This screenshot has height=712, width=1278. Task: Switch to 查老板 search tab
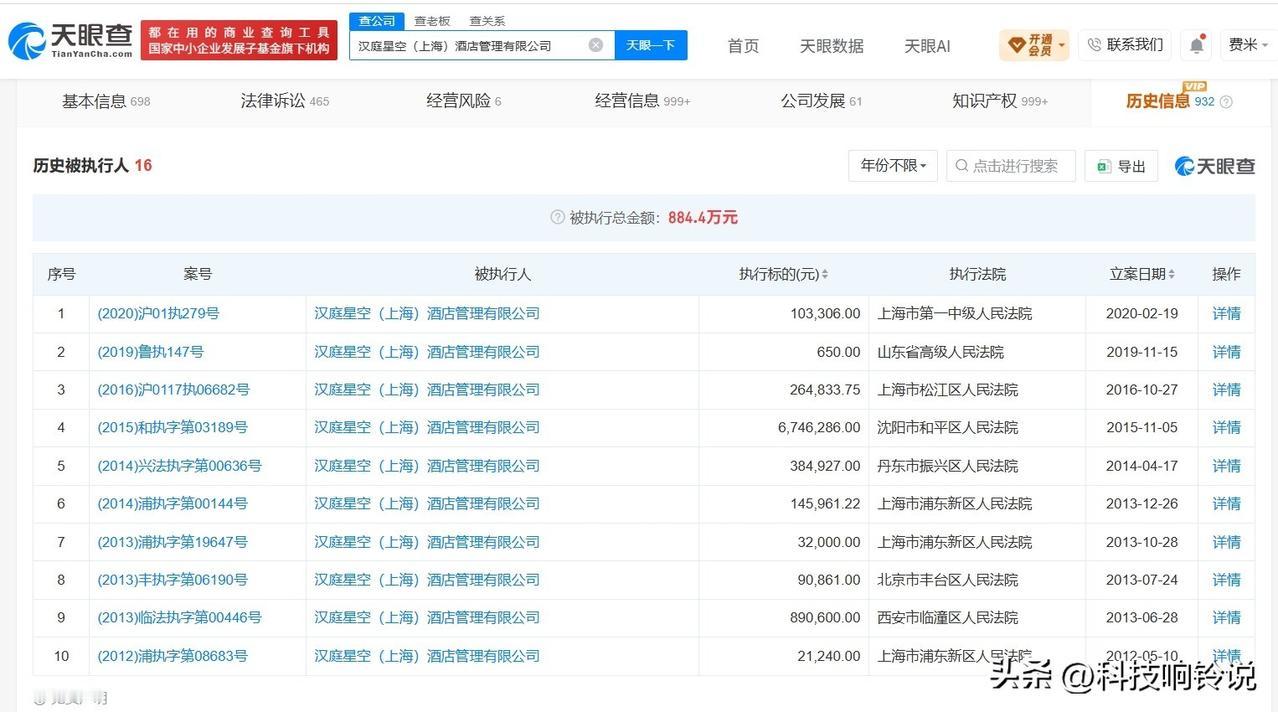(433, 21)
